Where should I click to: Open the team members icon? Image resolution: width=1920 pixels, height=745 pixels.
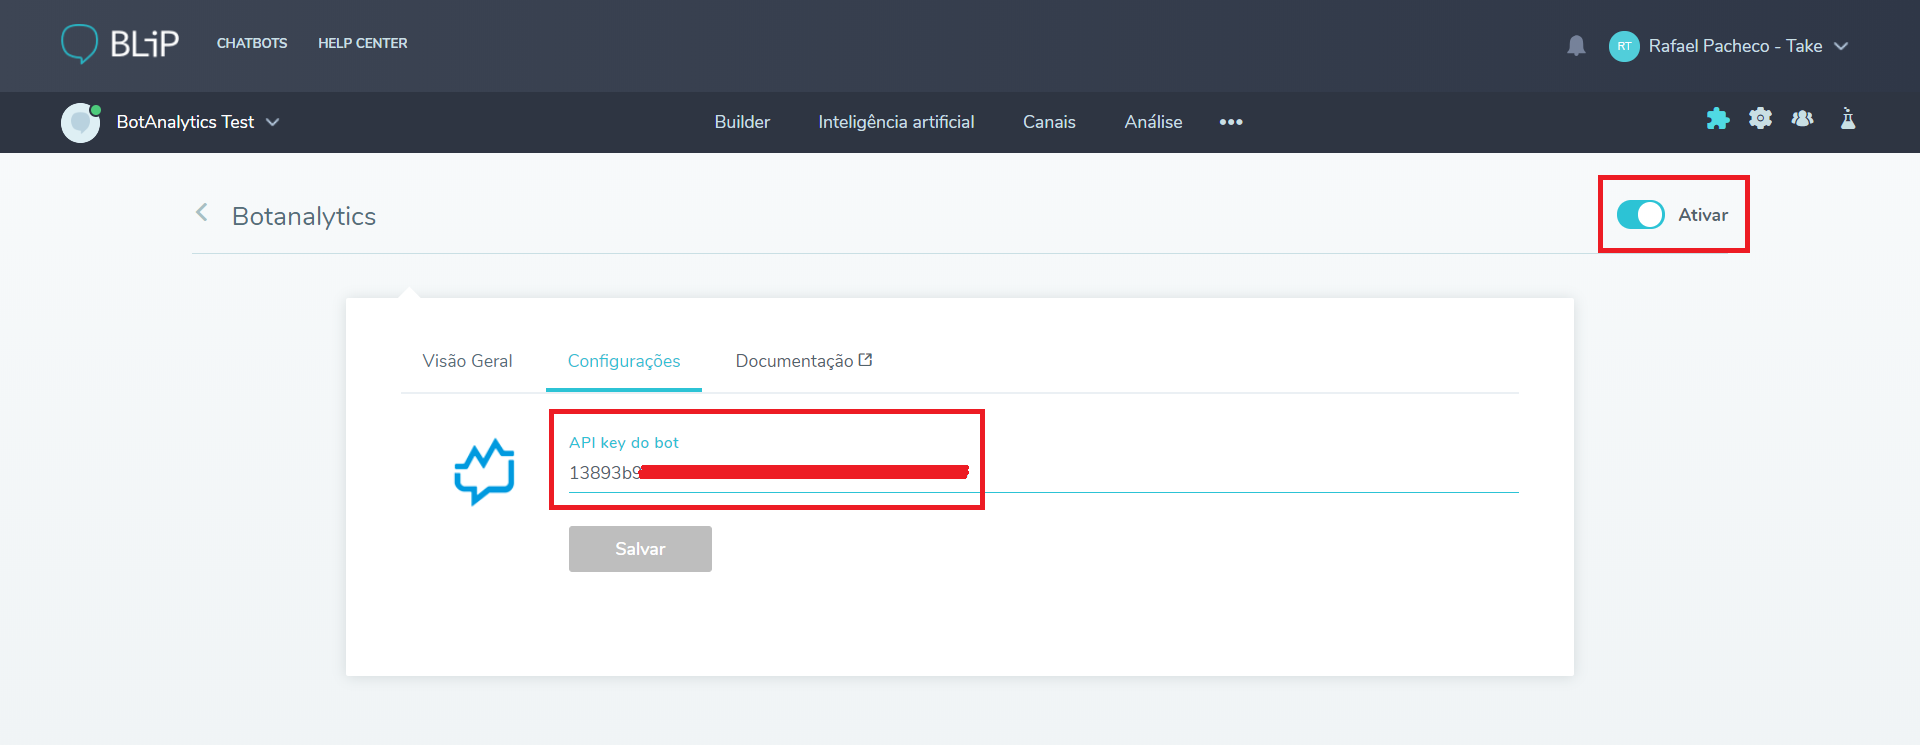[1803, 119]
